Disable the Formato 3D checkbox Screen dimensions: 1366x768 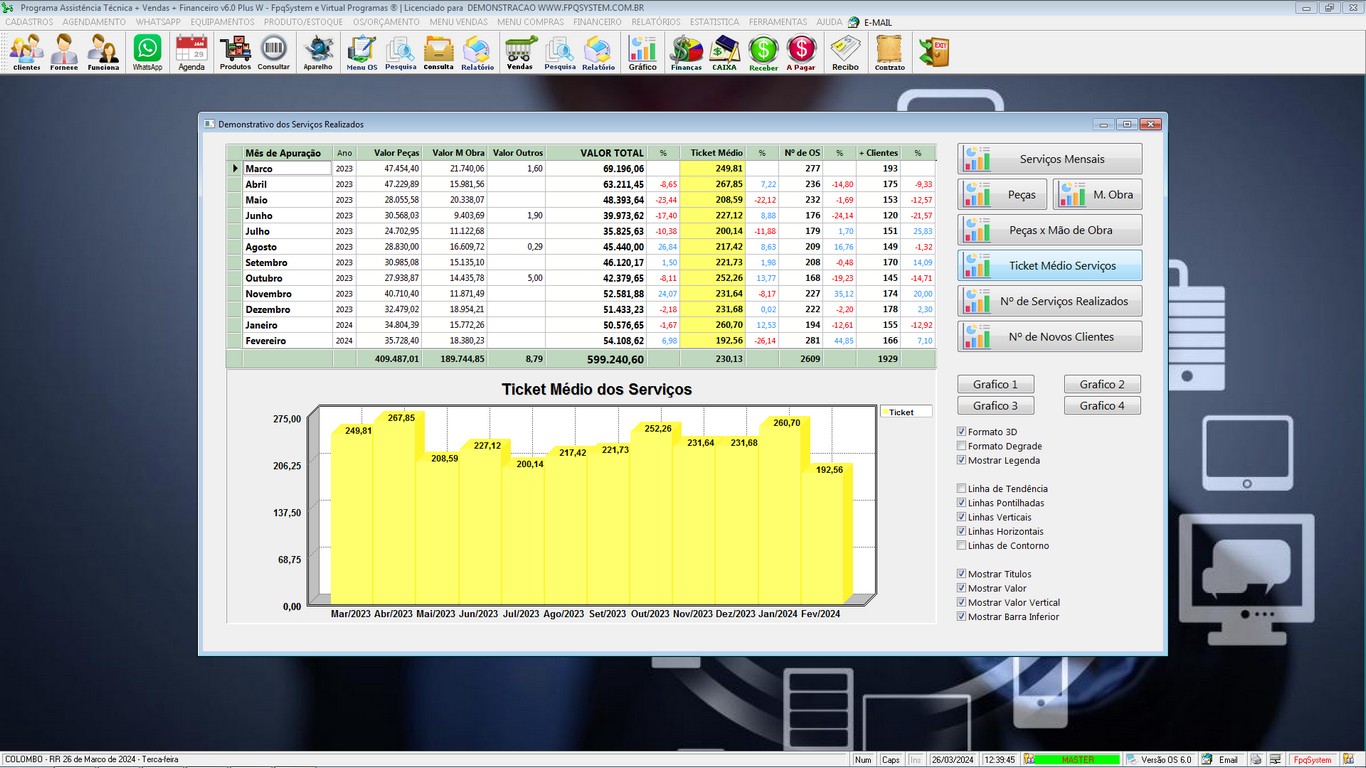coord(962,432)
